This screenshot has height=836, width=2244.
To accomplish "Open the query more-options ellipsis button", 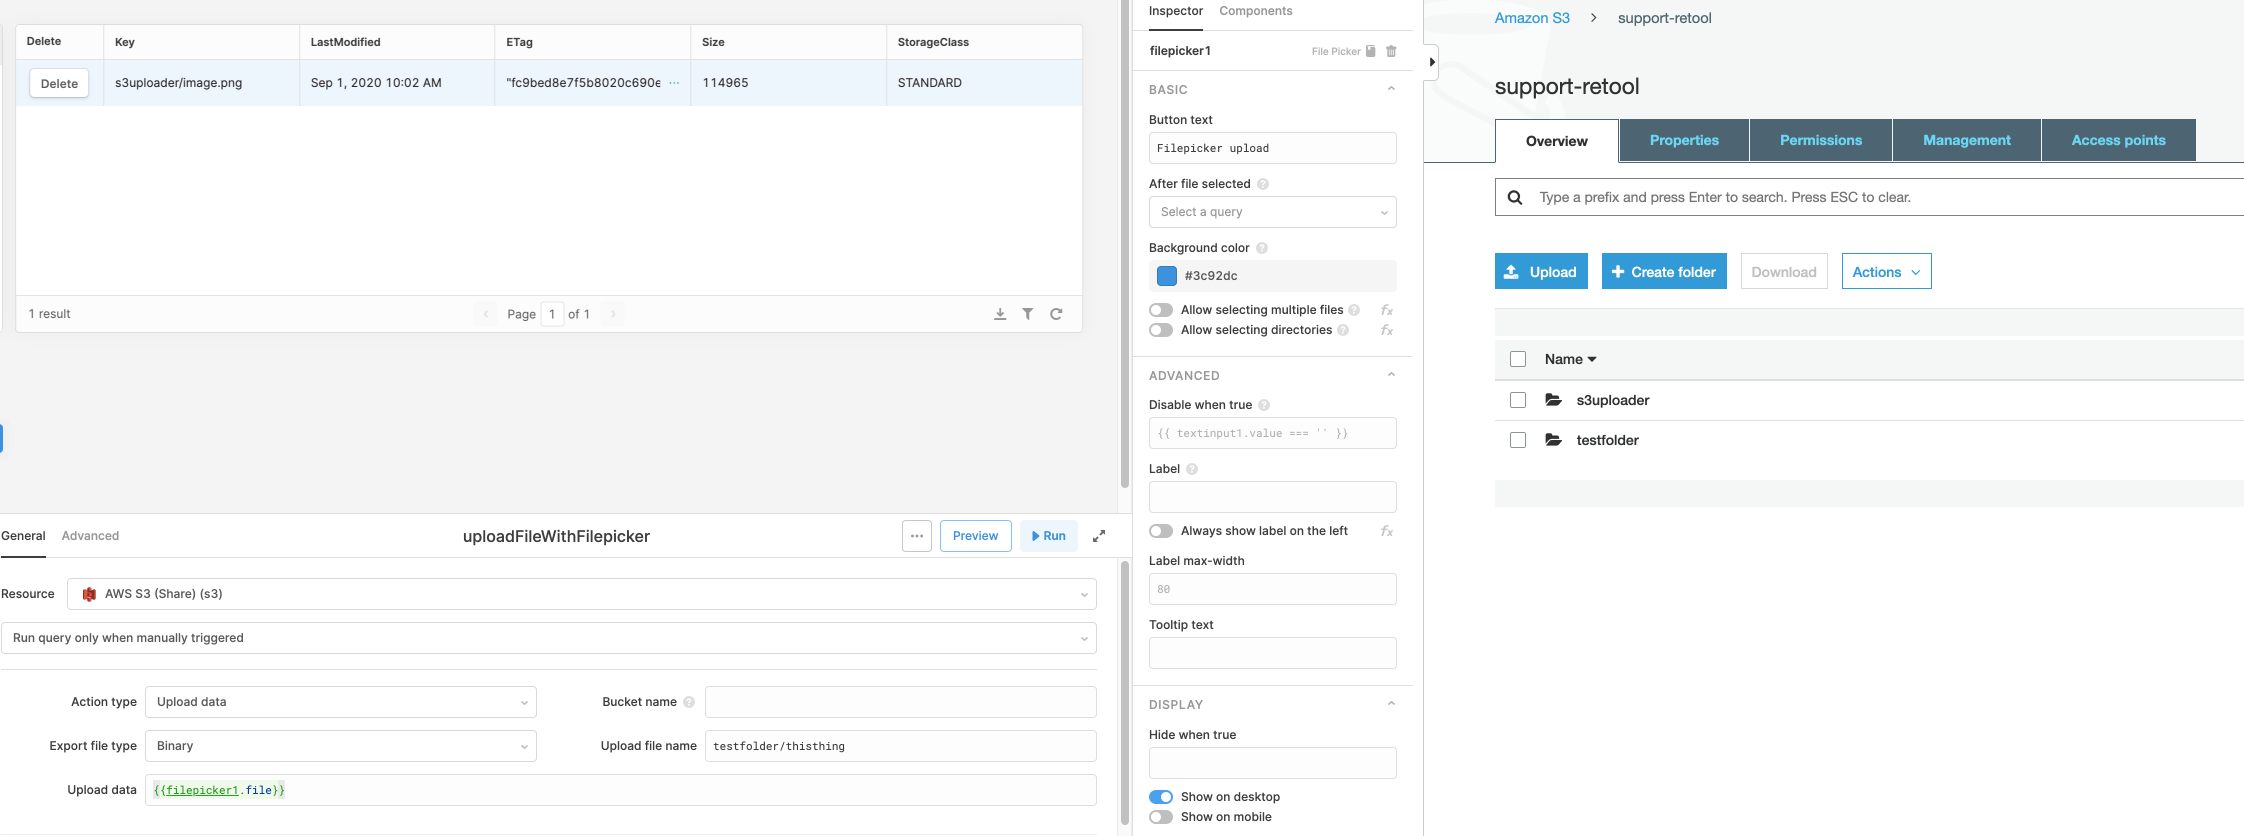I will click(917, 536).
